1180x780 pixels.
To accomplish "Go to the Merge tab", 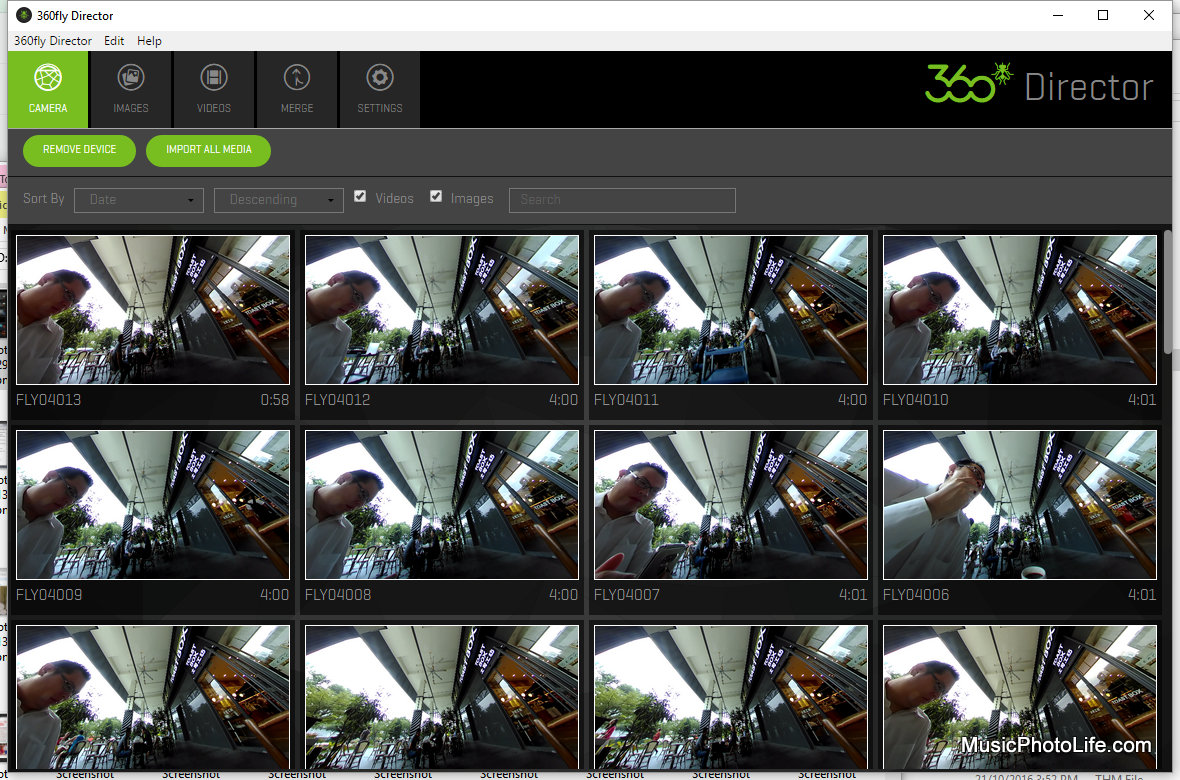I will coord(297,90).
